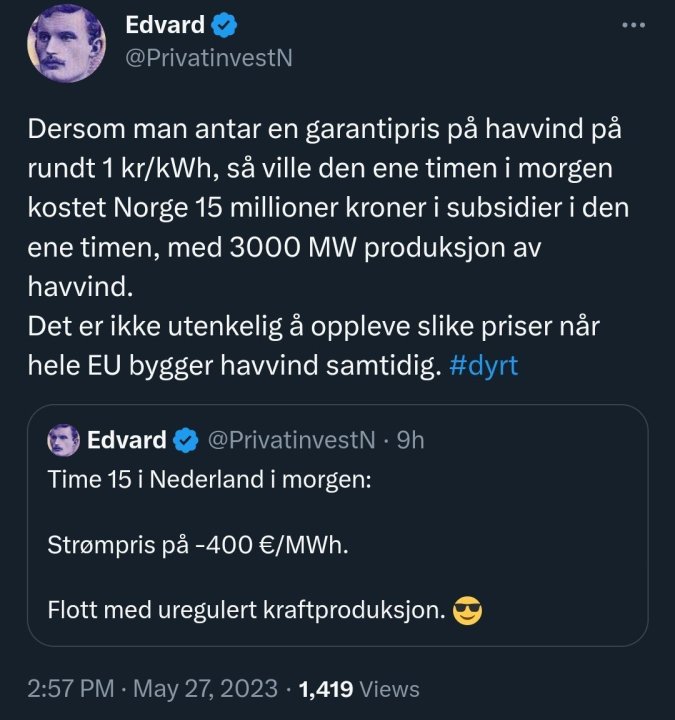The image size is (675, 720).
Task: Click the blue verified badge beside the top Edvard name
Action: 225,23
